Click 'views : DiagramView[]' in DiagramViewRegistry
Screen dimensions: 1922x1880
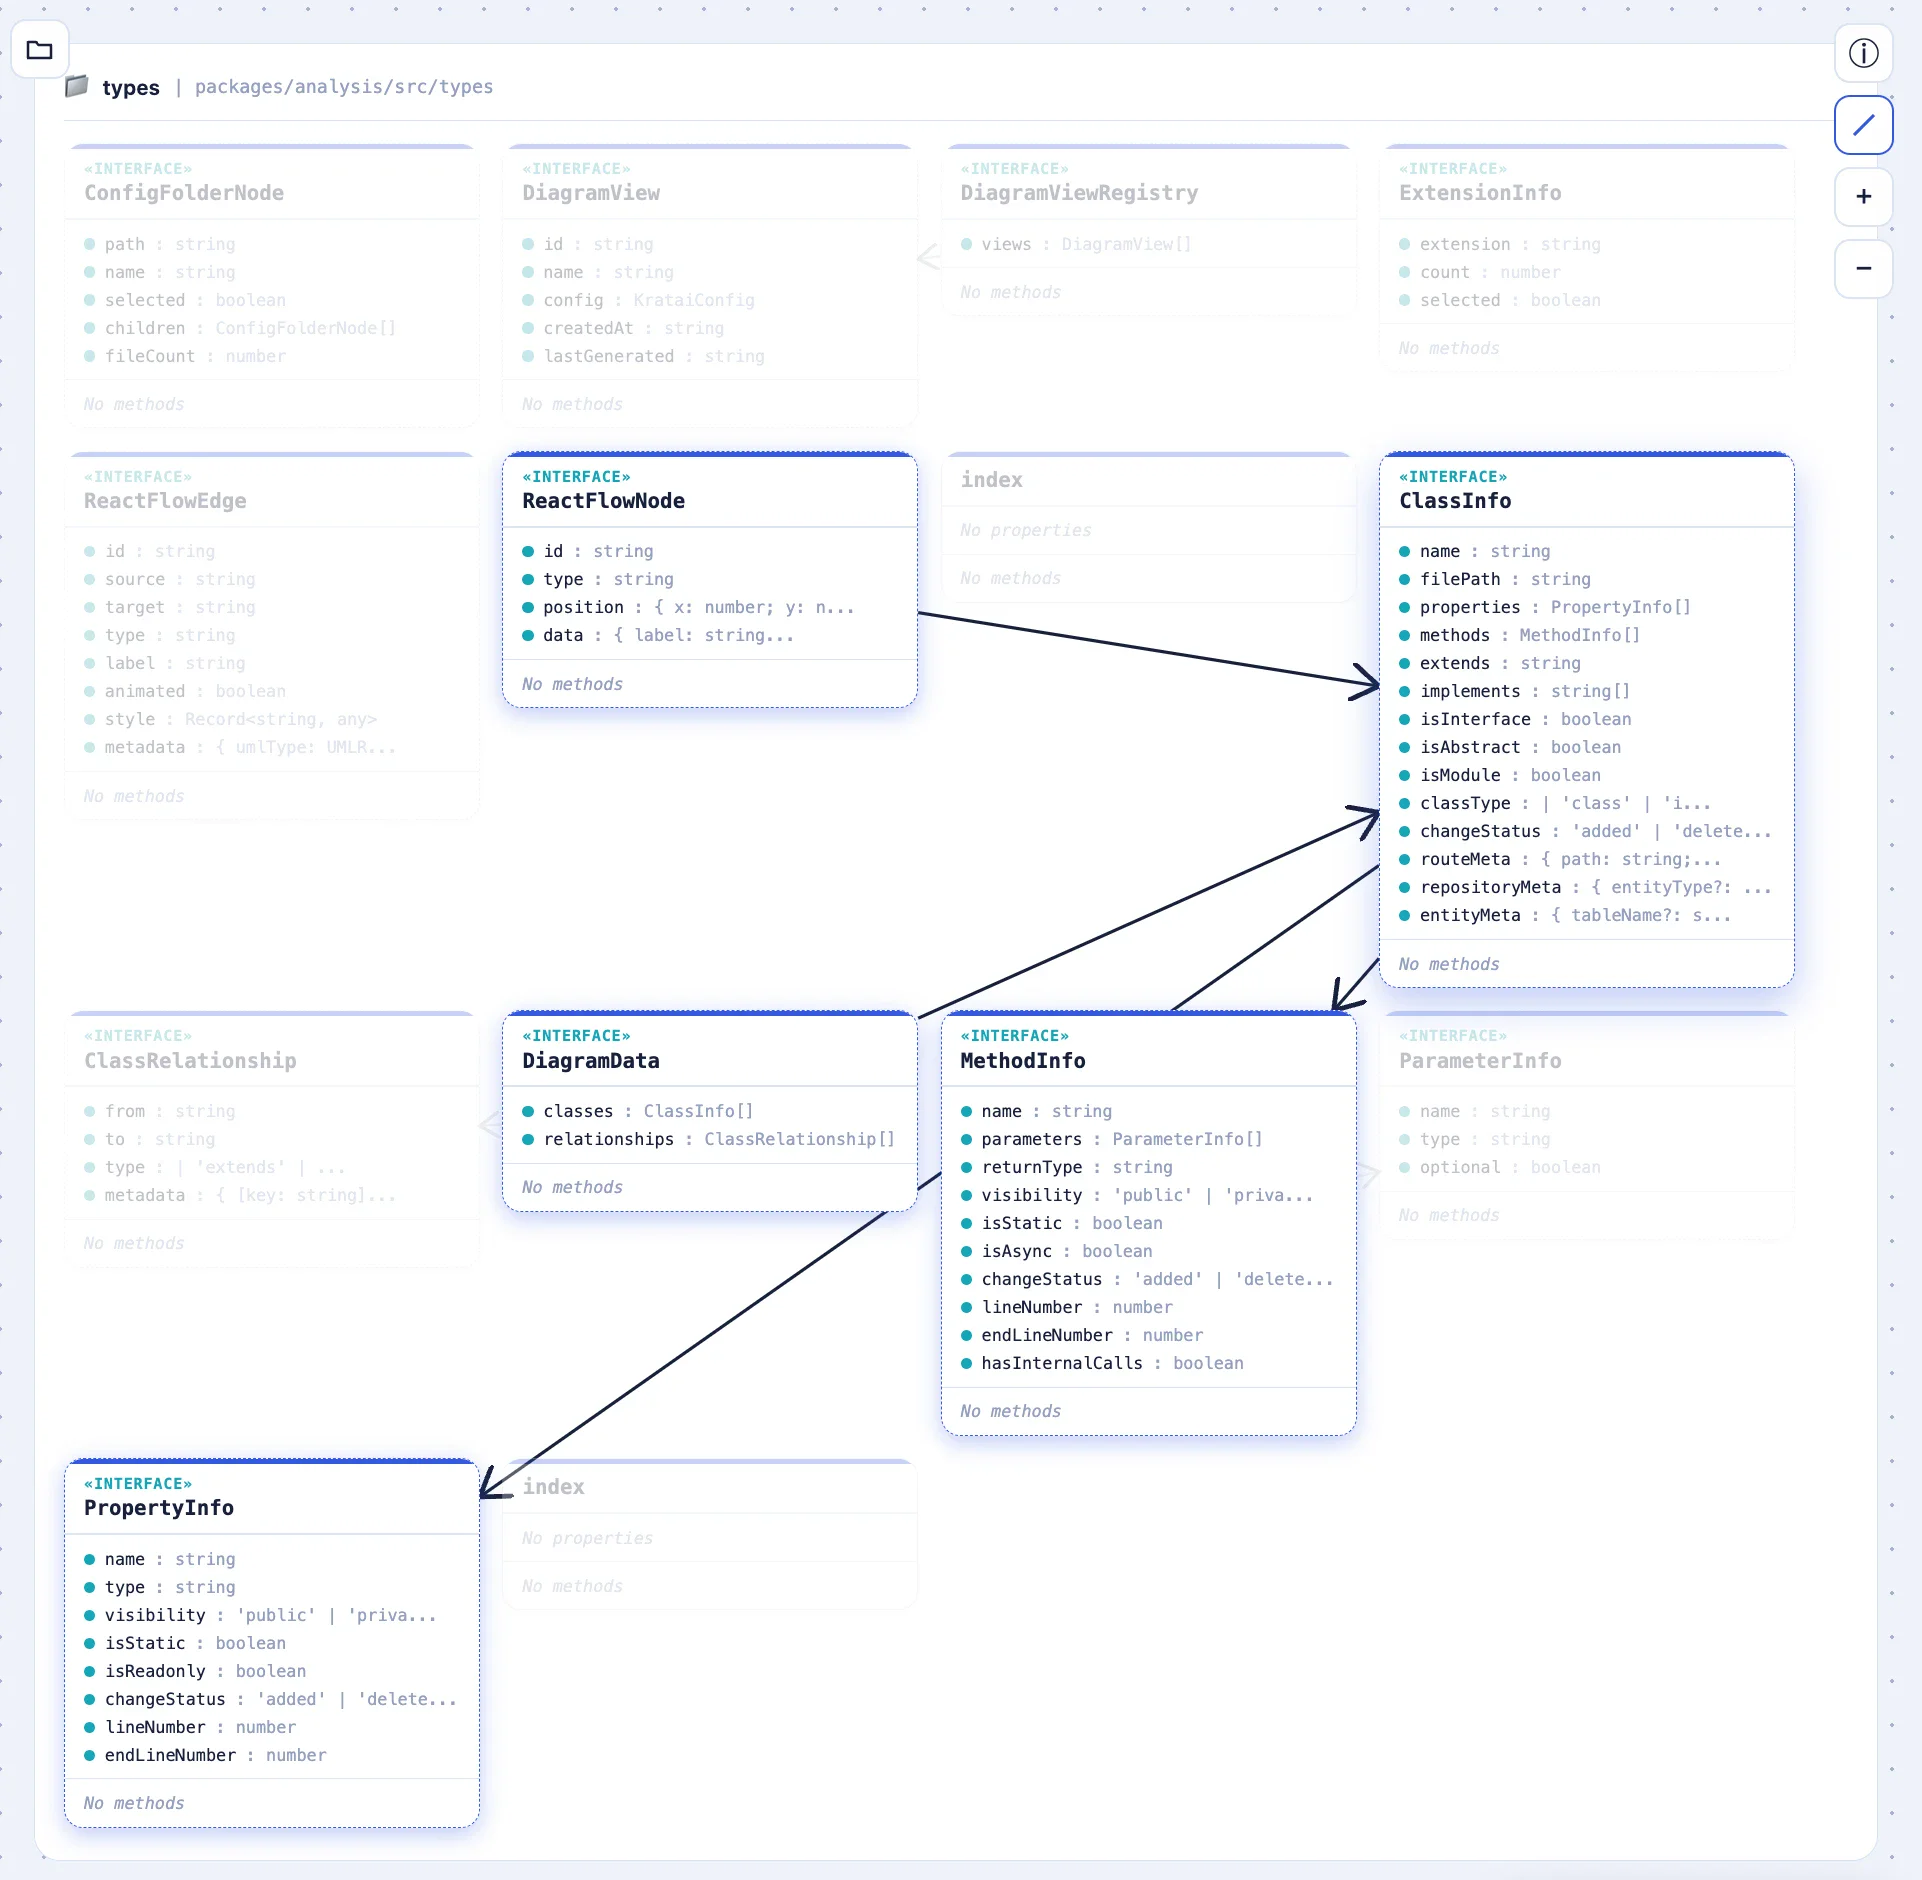pyautogui.click(x=1148, y=244)
